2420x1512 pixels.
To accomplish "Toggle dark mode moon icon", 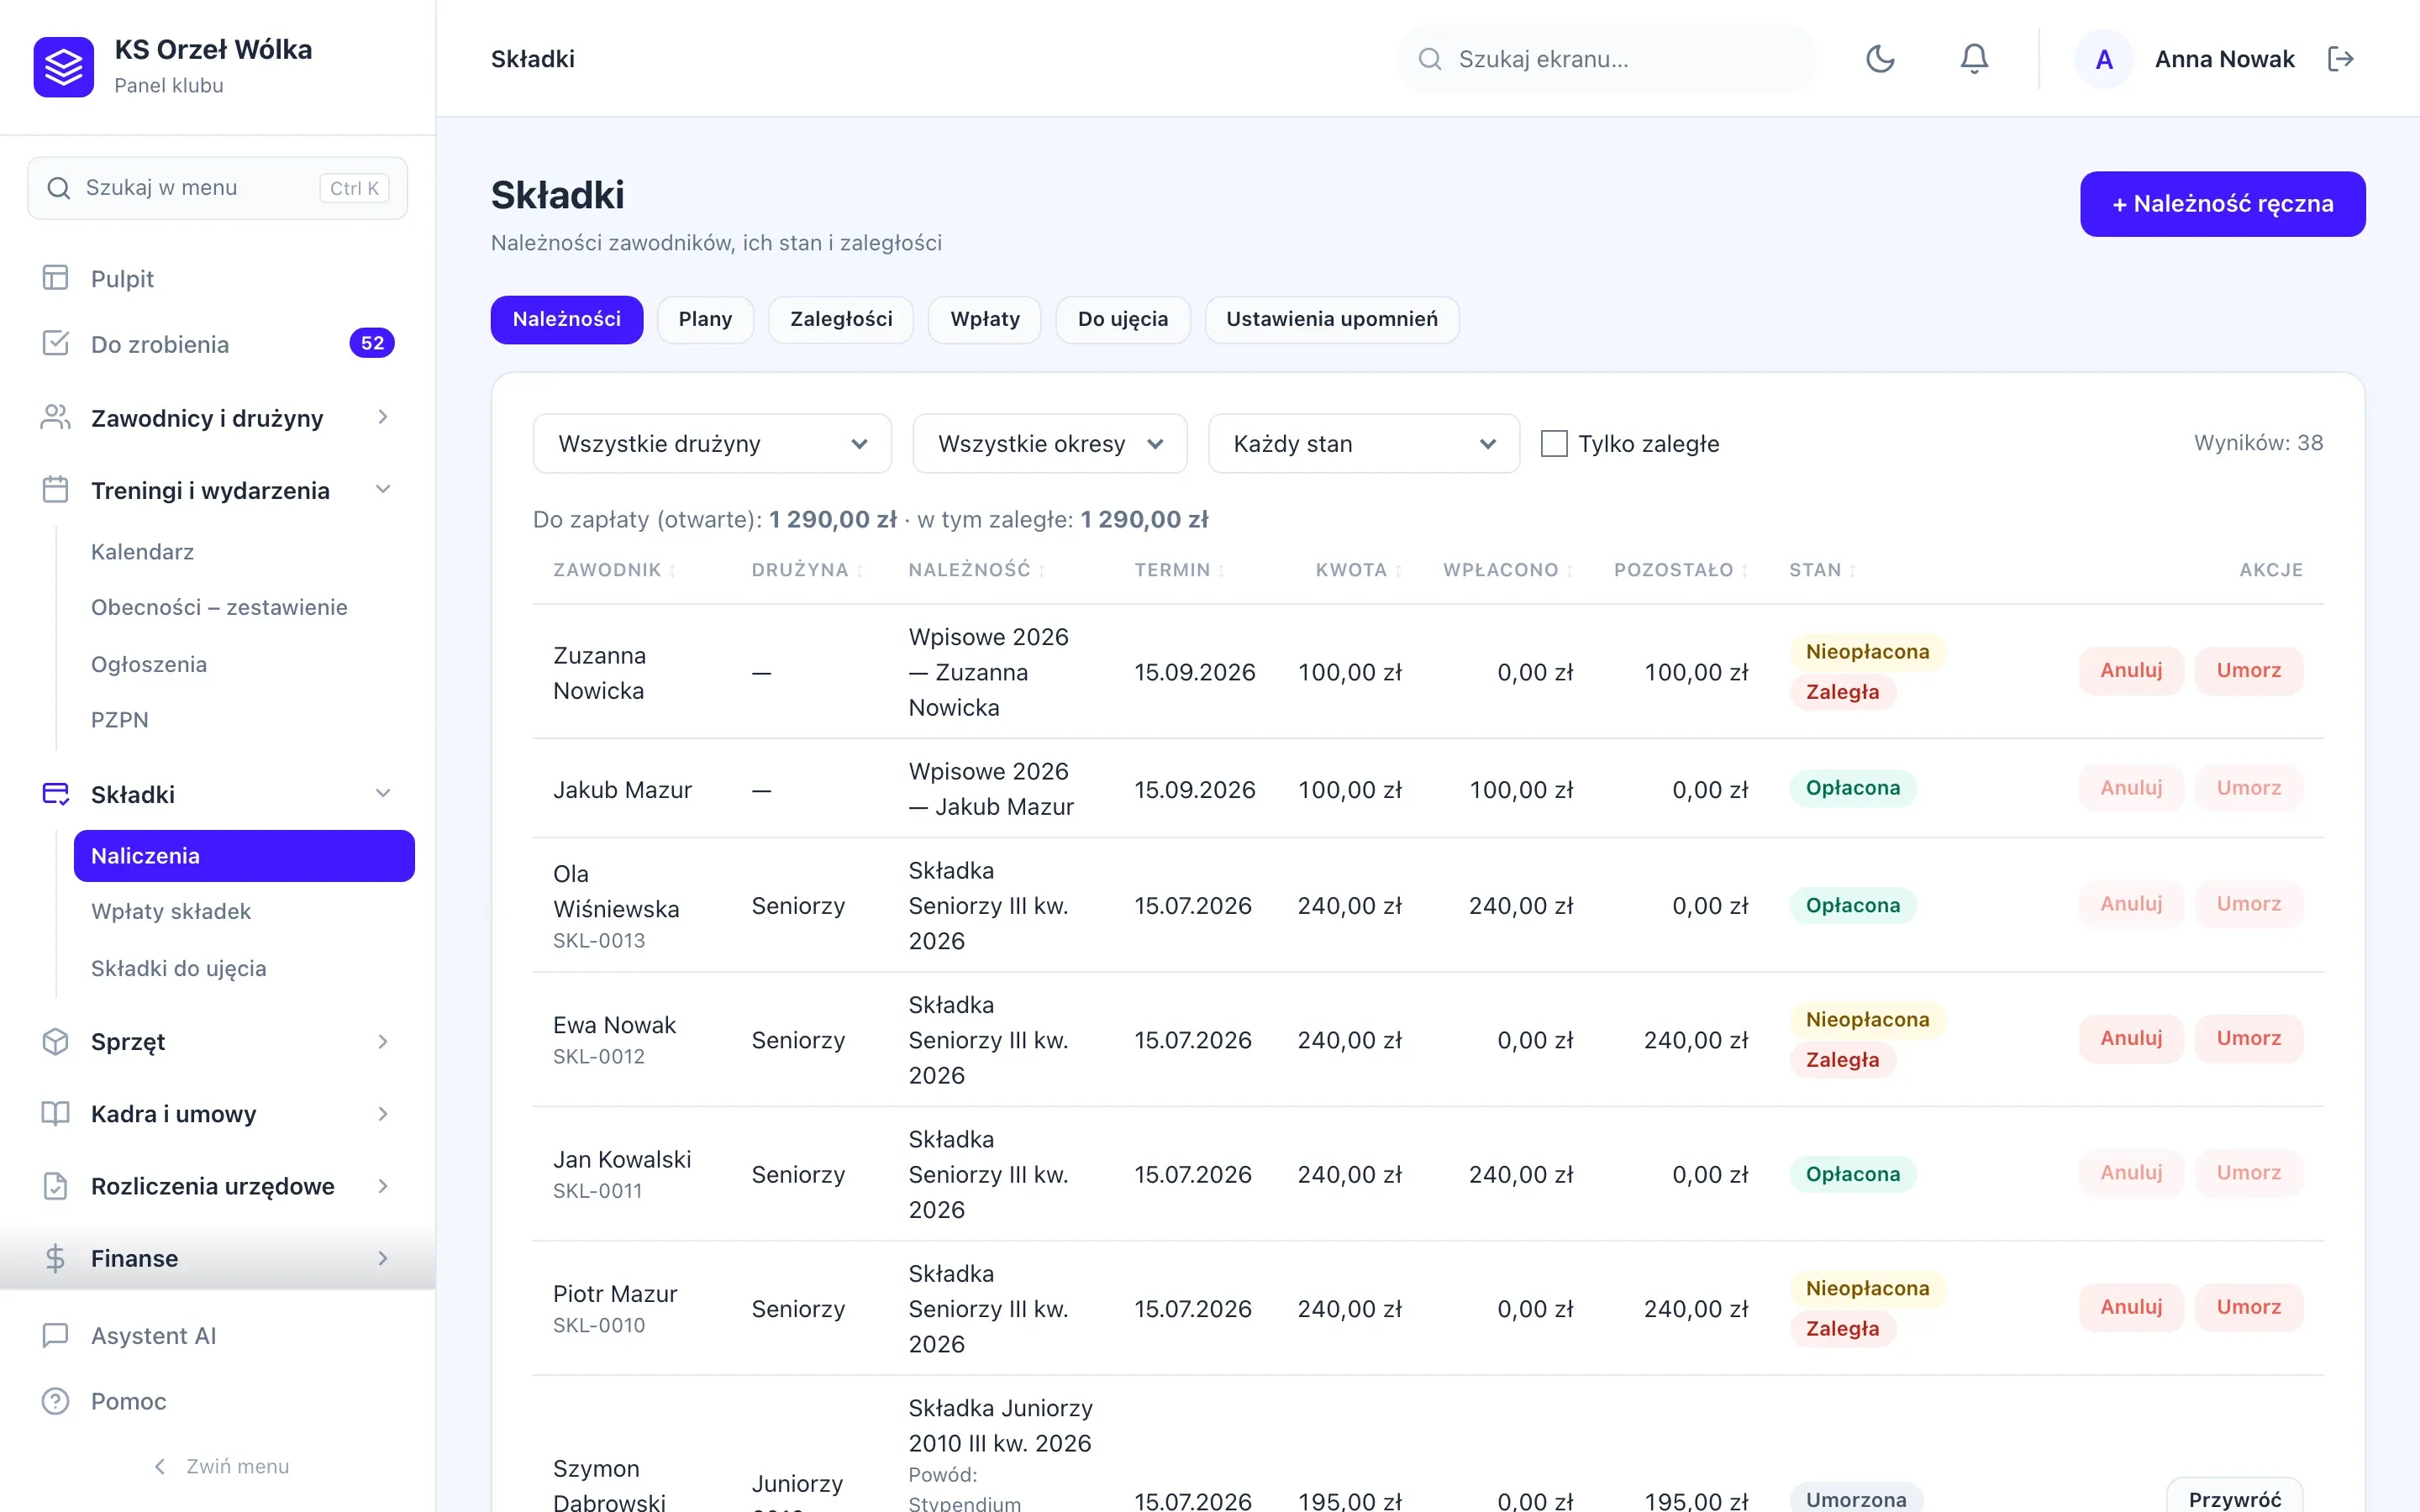I will 1880,59.
